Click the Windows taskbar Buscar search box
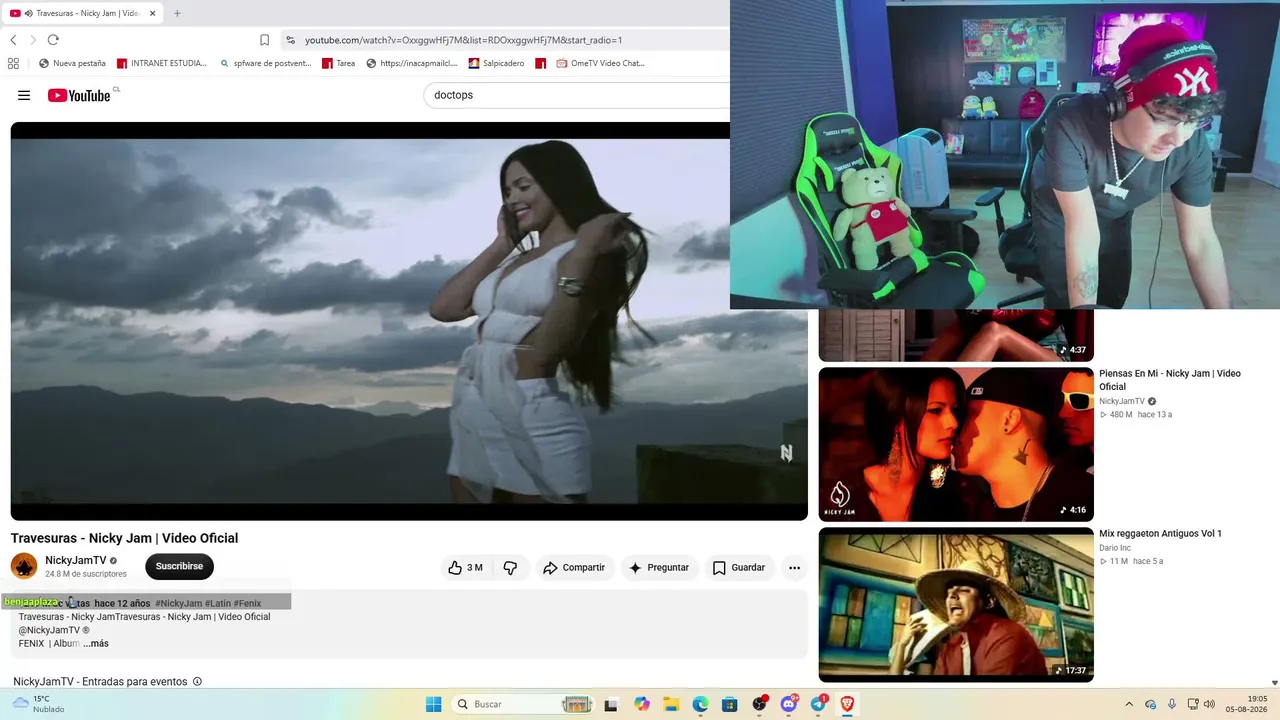The width and height of the screenshot is (1280, 720). (522, 704)
